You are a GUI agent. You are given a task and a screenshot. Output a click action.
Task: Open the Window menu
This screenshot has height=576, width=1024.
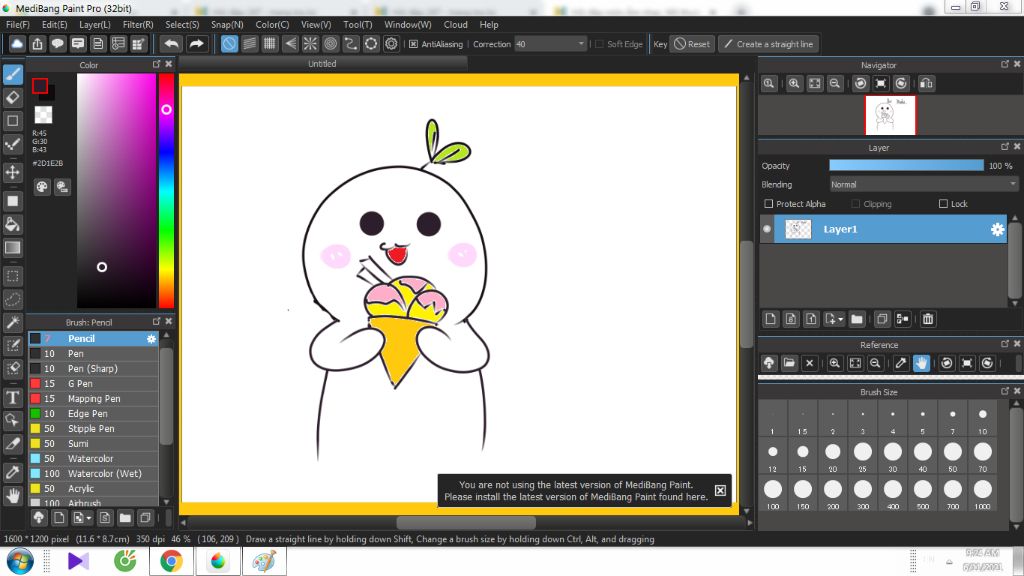(x=408, y=24)
